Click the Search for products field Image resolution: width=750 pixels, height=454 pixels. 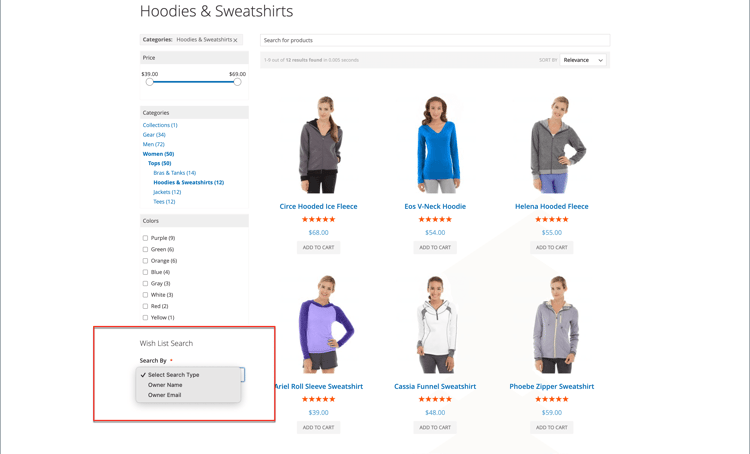[435, 40]
